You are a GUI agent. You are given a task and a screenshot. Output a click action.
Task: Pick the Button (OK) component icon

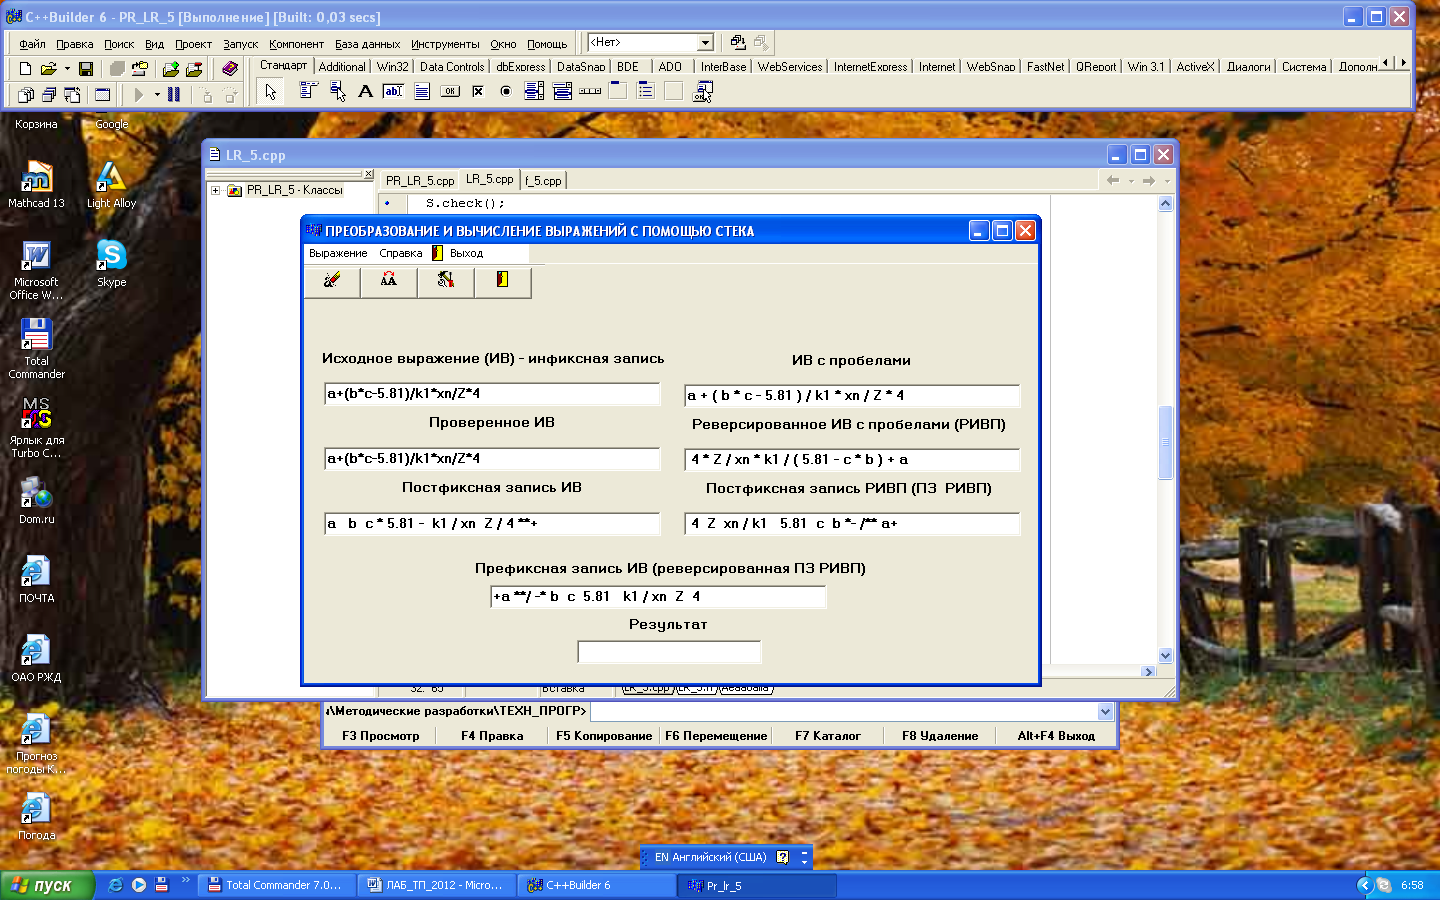click(450, 91)
